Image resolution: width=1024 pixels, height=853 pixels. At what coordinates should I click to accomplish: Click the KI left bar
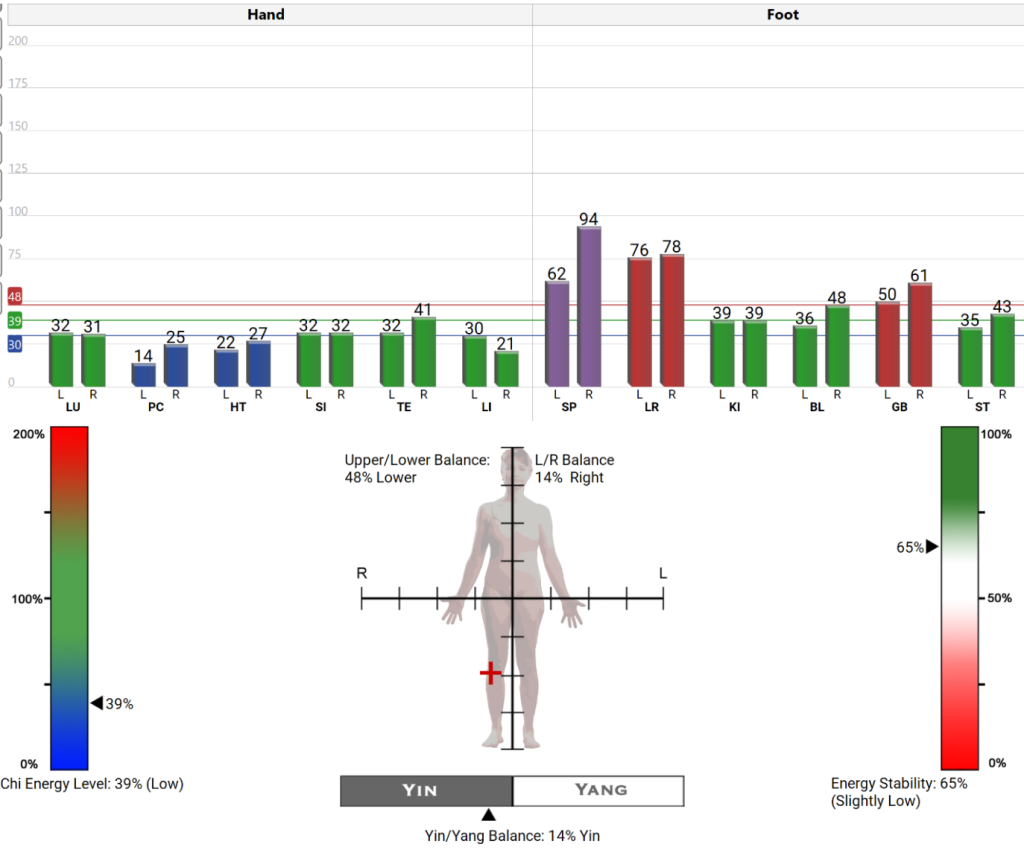[722, 353]
